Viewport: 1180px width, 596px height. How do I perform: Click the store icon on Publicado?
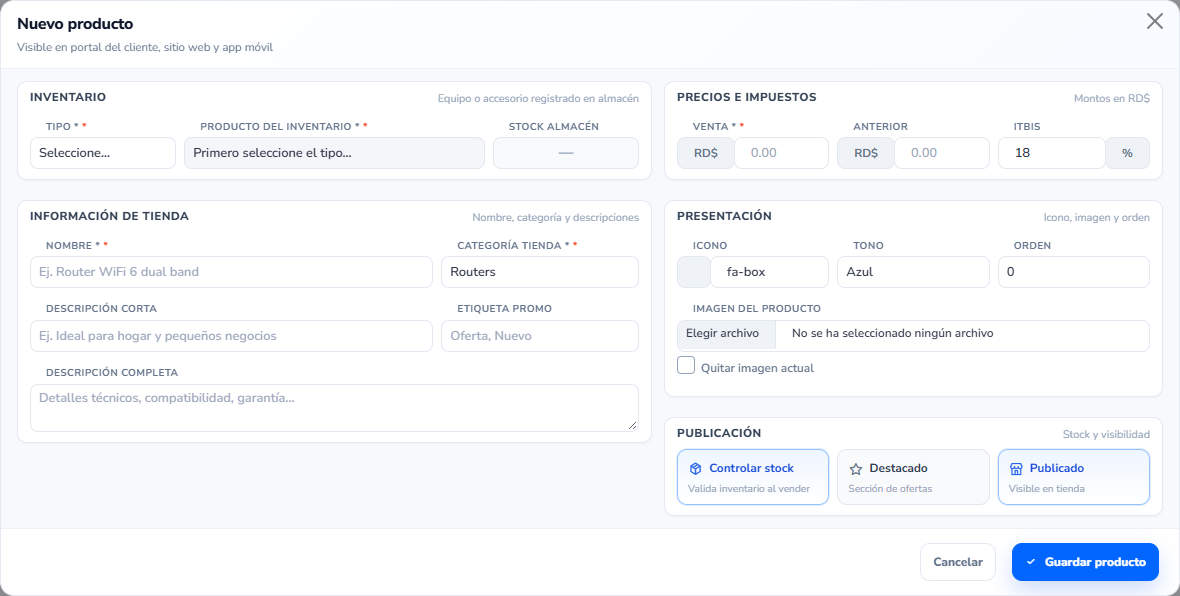(x=1016, y=469)
